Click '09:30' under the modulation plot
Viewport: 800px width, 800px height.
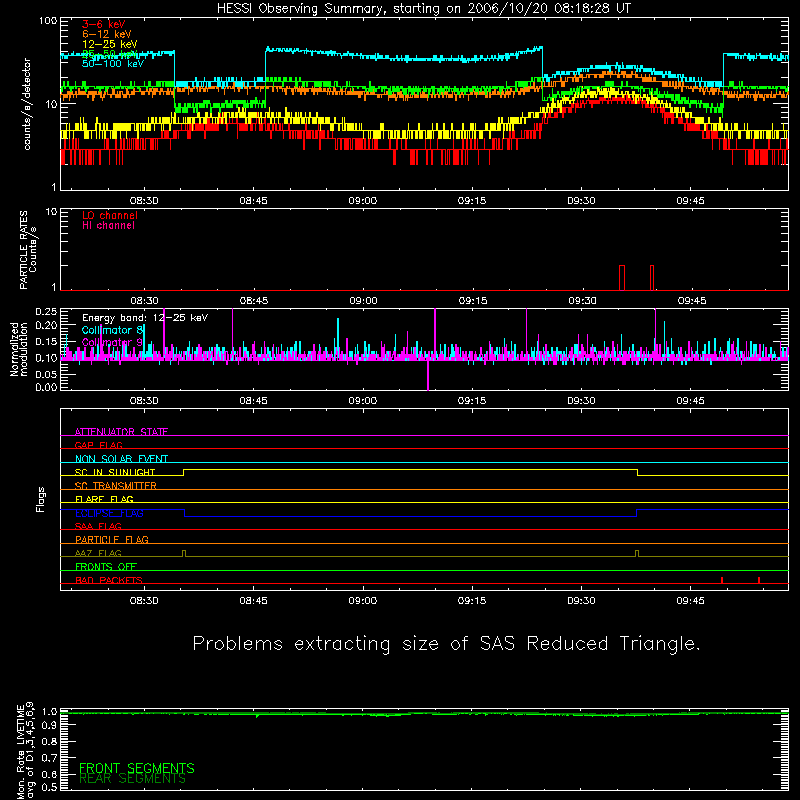pyautogui.click(x=581, y=401)
